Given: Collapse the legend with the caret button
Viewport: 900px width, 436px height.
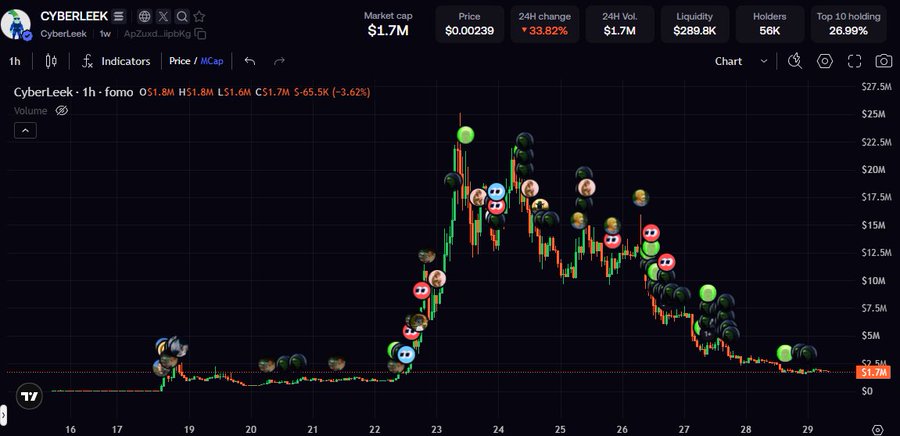Looking at the screenshot, I should click(x=25, y=131).
